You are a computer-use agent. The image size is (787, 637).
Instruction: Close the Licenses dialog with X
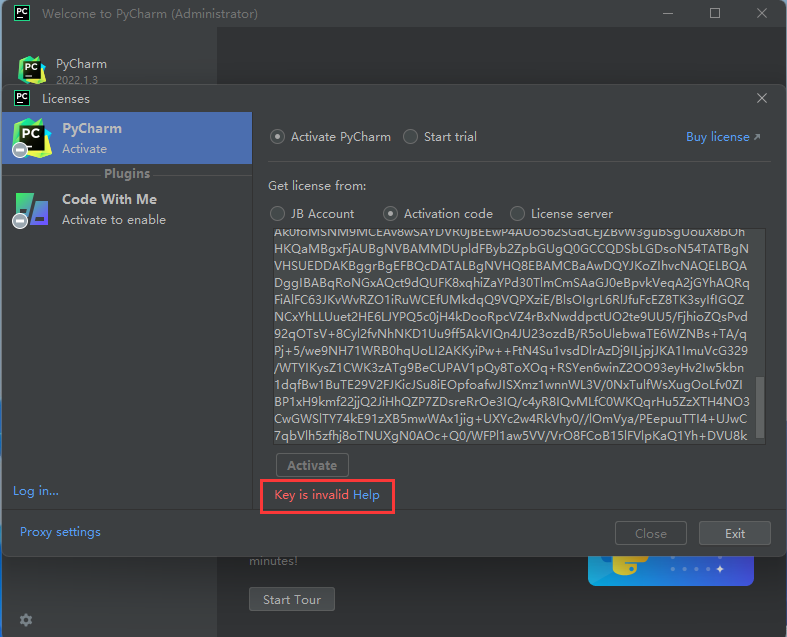coord(761,98)
